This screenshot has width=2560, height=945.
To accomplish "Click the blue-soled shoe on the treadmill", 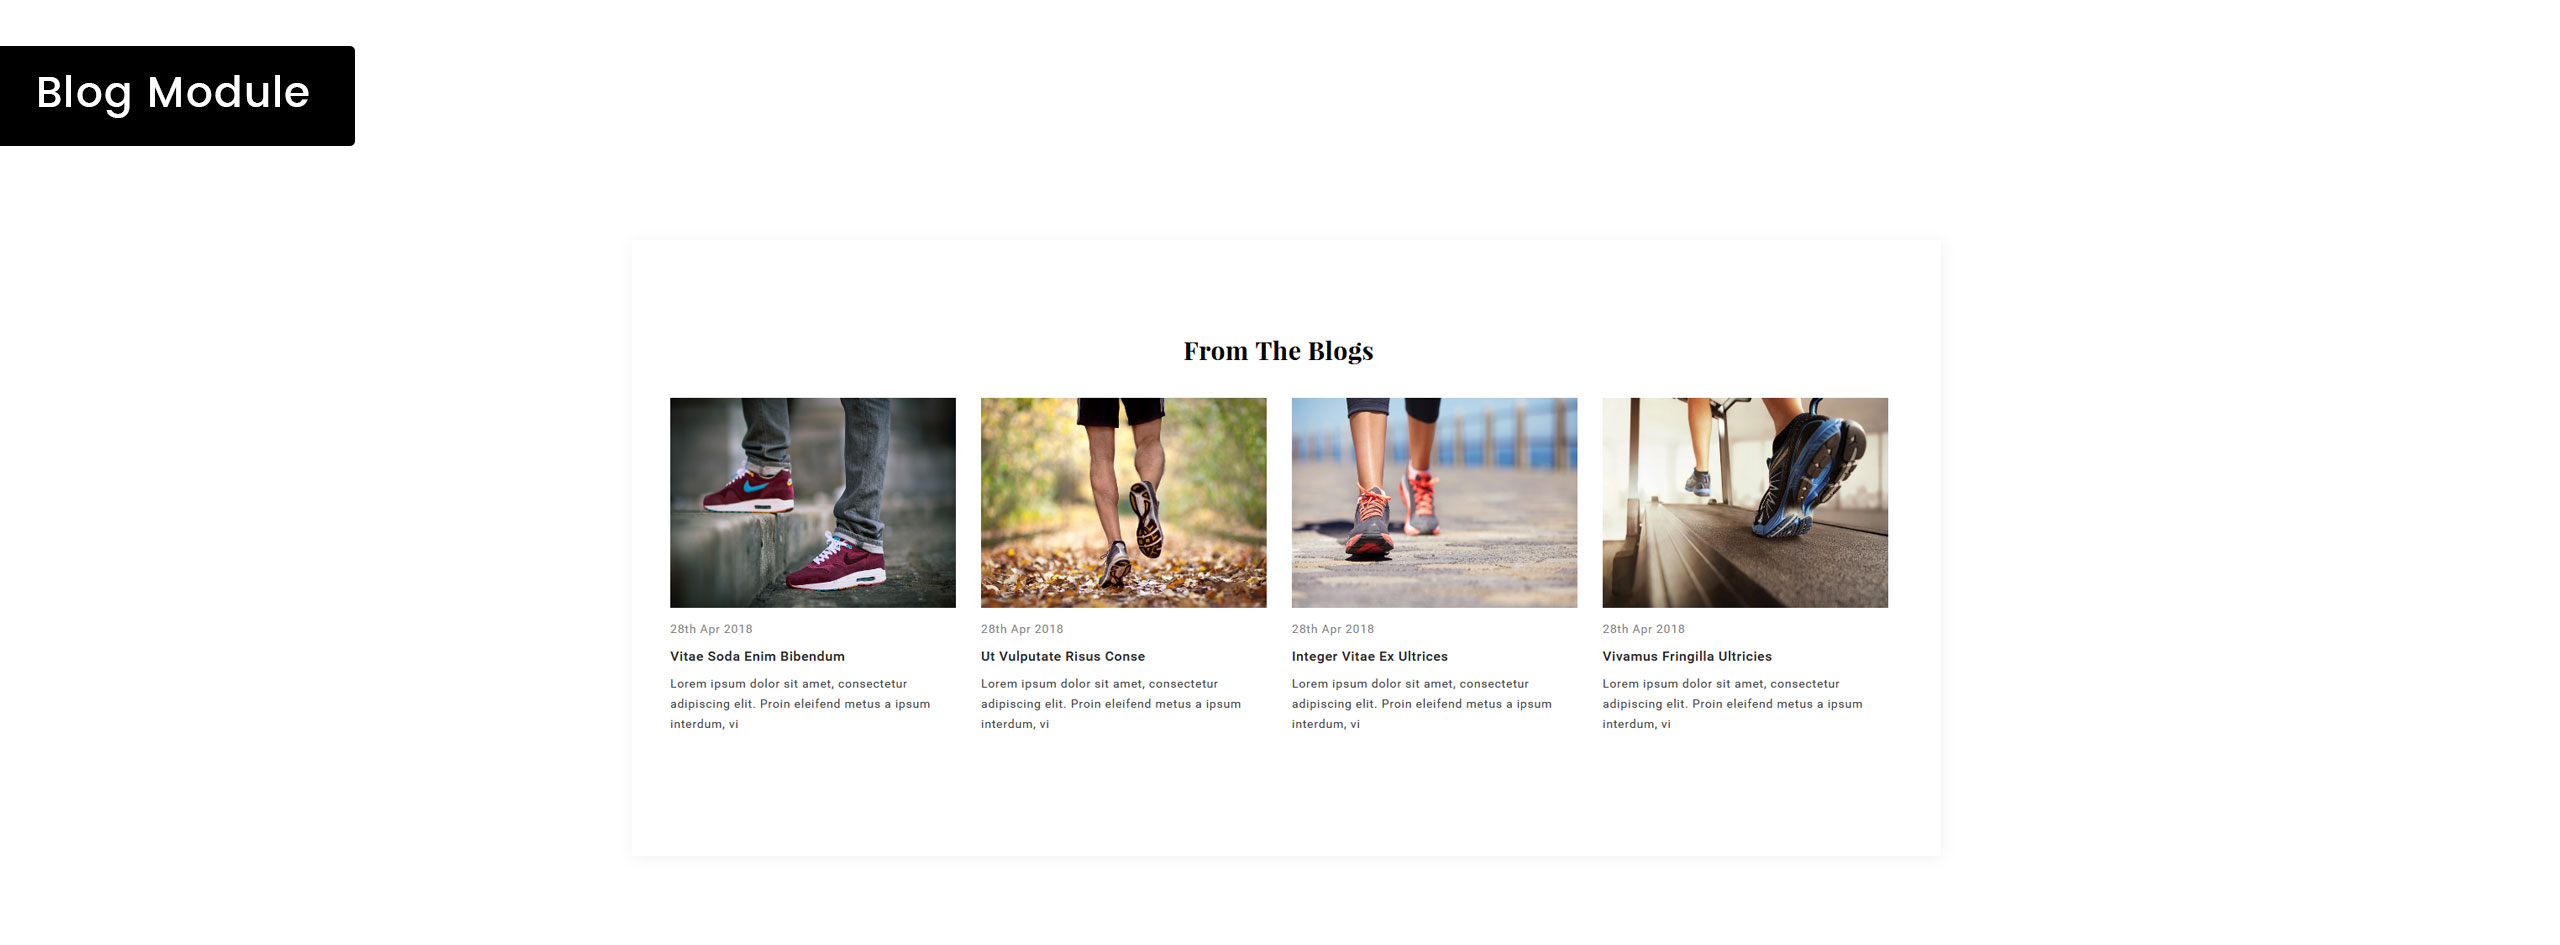I will (x=1808, y=467).
